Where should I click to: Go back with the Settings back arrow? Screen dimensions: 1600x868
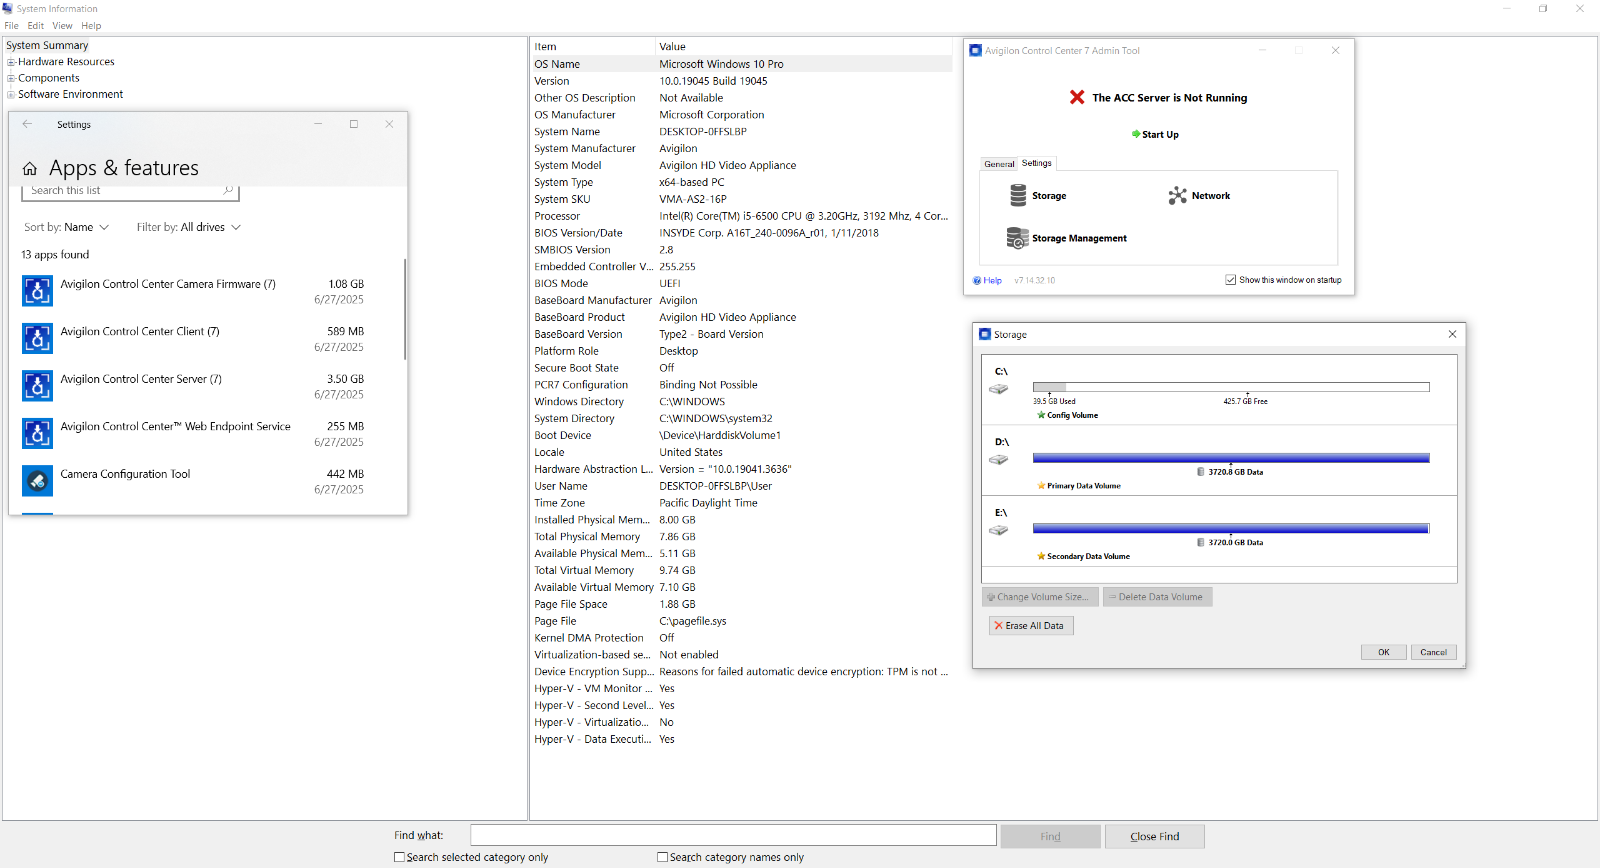click(27, 124)
